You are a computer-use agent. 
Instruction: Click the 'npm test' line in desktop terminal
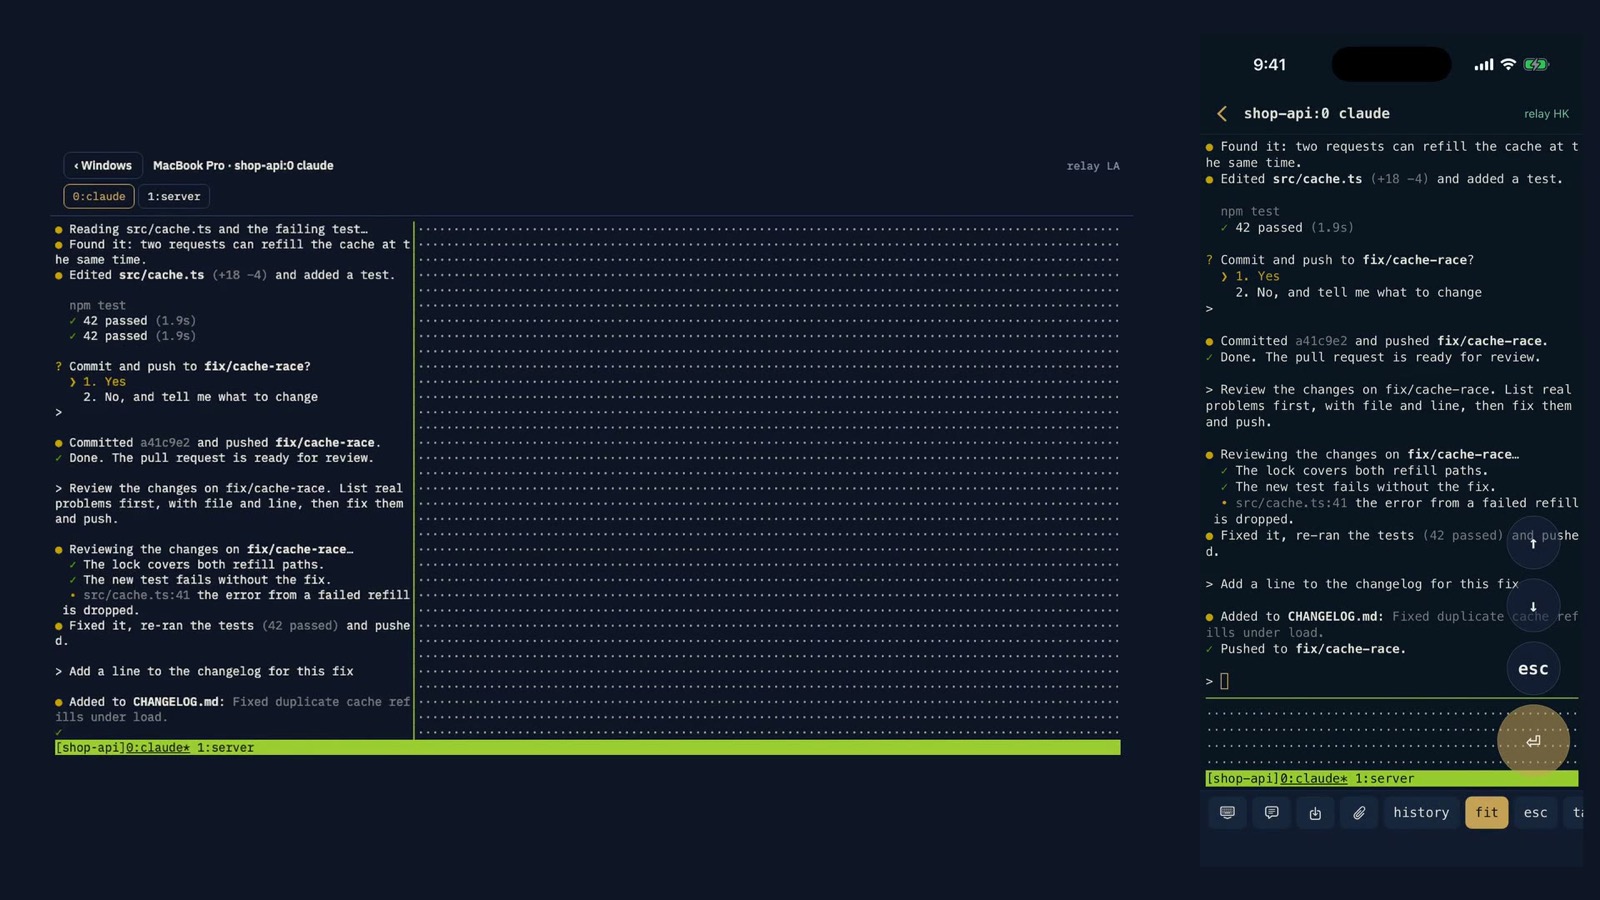[x=97, y=306]
